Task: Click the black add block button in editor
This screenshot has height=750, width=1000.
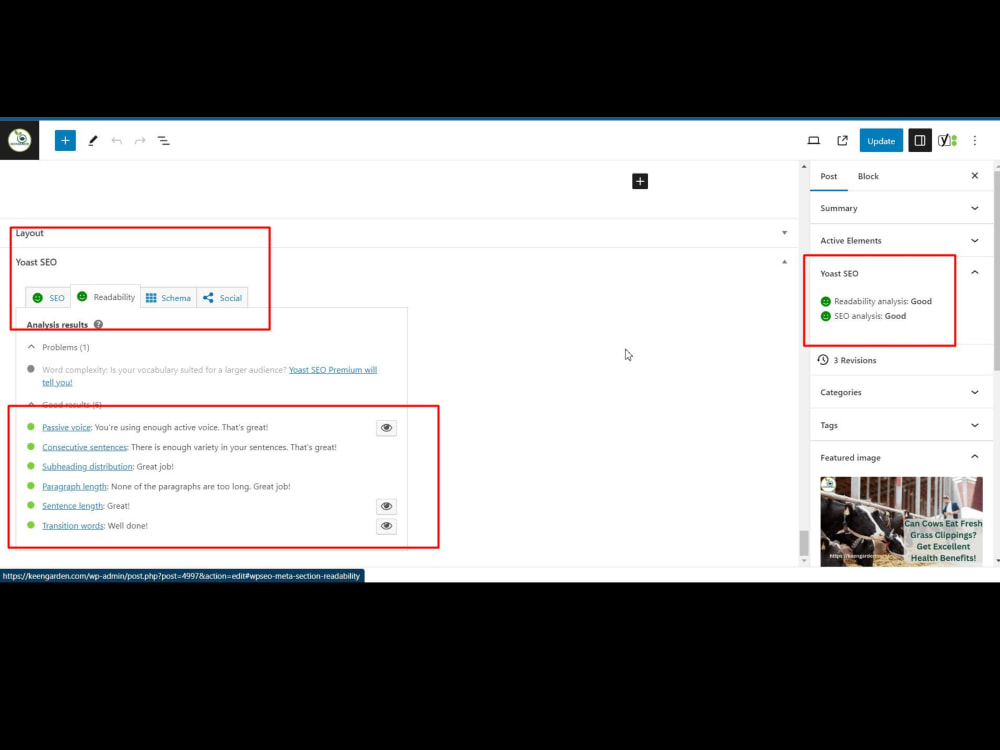Action: (640, 181)
